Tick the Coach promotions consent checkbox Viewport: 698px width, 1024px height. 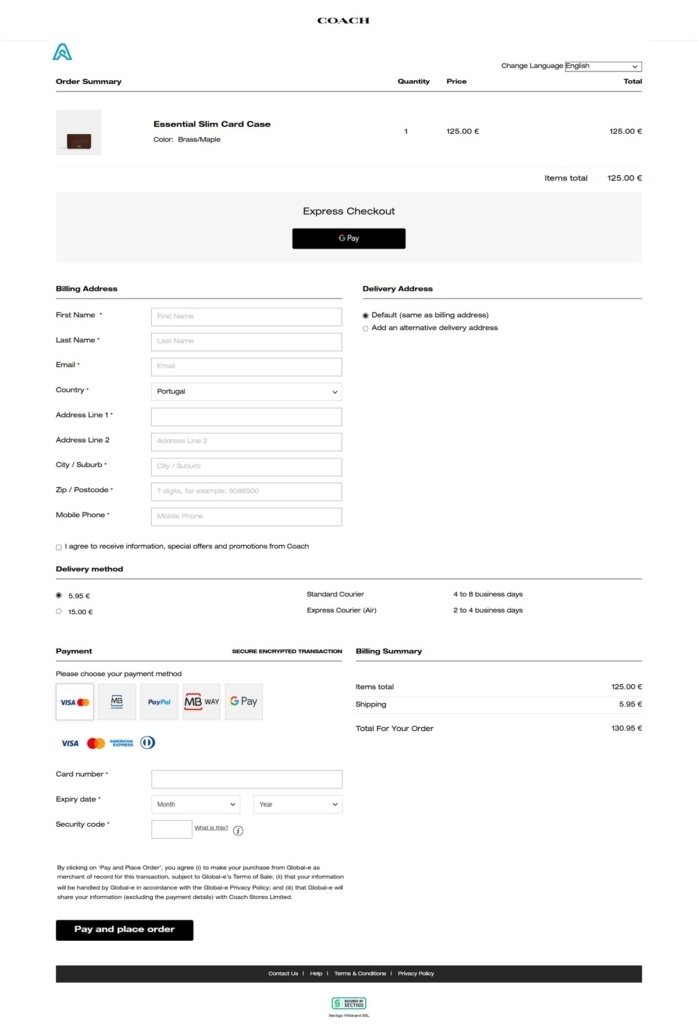[x=59, y=547]
